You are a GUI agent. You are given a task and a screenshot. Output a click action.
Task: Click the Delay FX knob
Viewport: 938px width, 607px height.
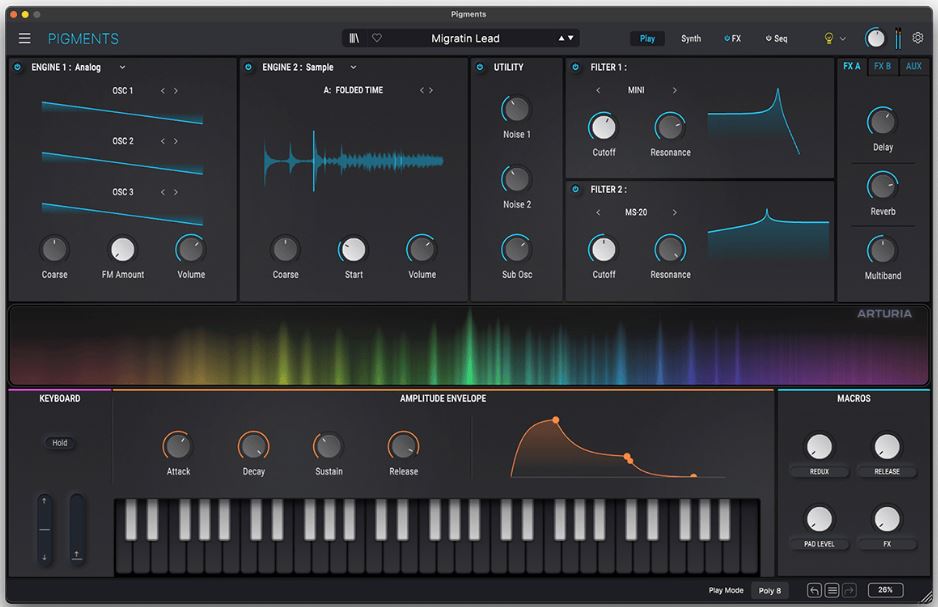coord(882,122)
